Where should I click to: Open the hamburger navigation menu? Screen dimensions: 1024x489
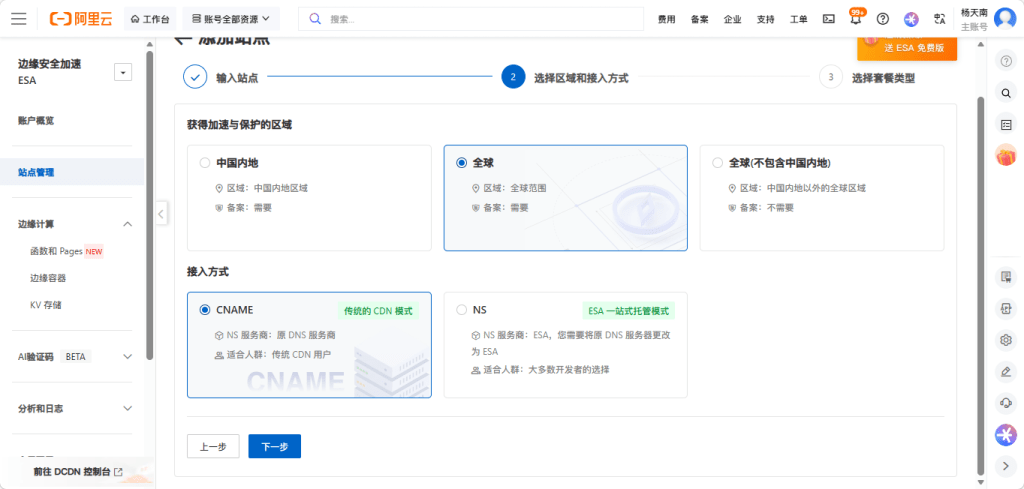19,19
